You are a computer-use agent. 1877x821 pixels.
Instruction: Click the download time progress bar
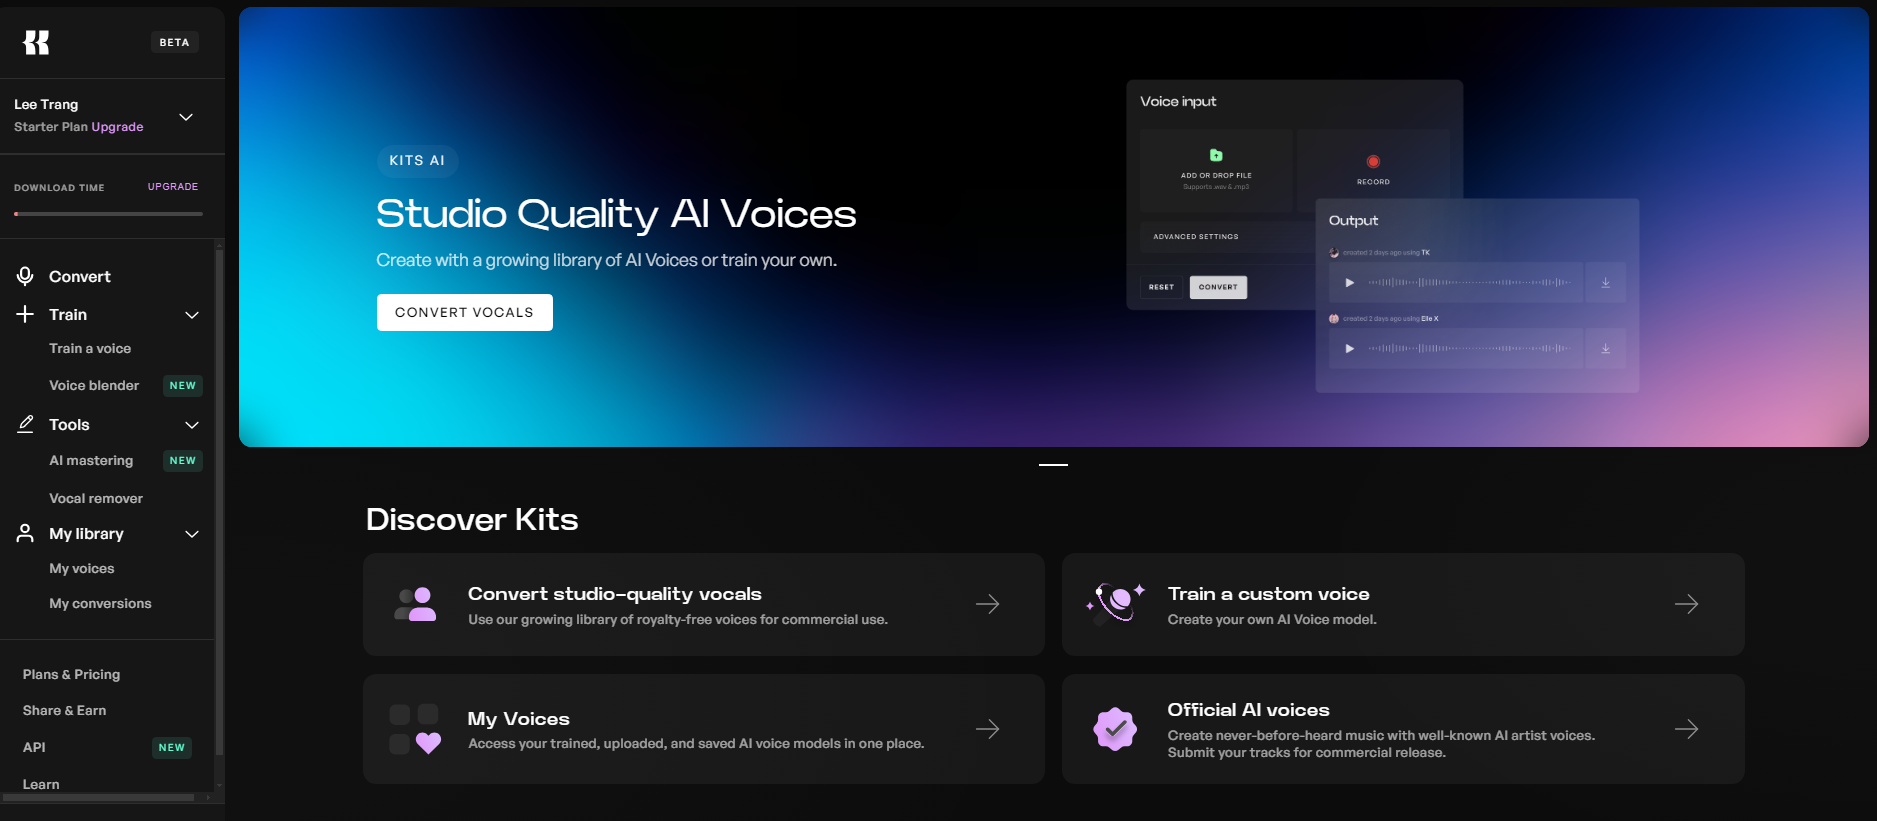pos(108,214)
